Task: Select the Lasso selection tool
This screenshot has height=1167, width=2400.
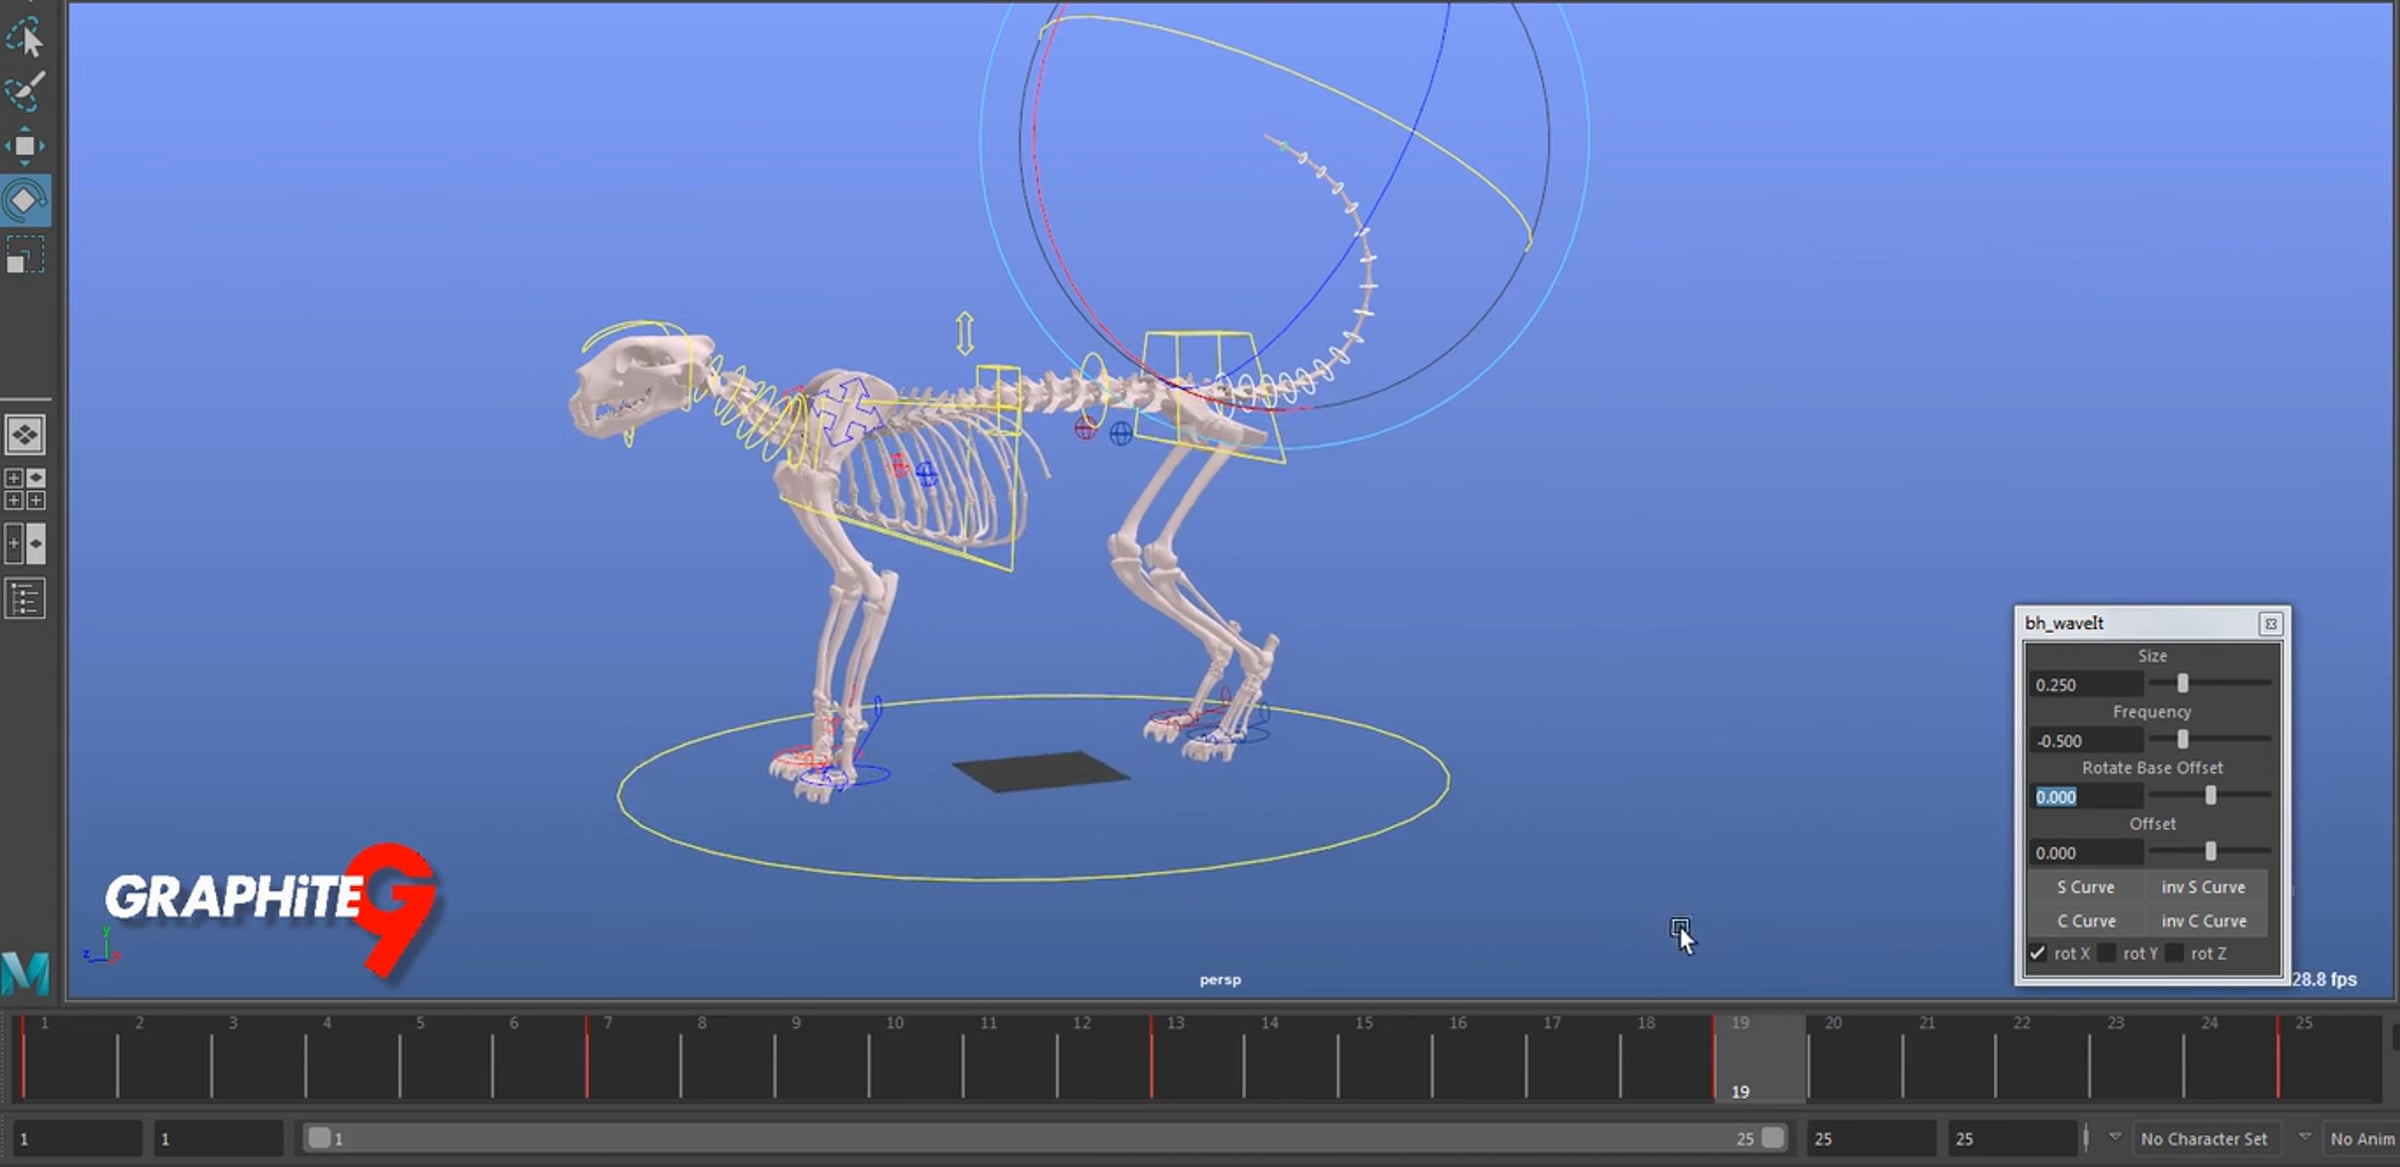Action: pos(25,37)
